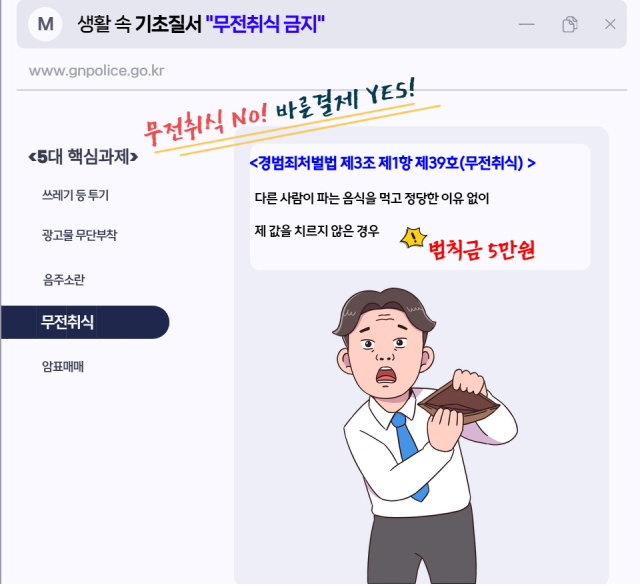Click the <5대 핵심과제> heading

pos(83,156)
